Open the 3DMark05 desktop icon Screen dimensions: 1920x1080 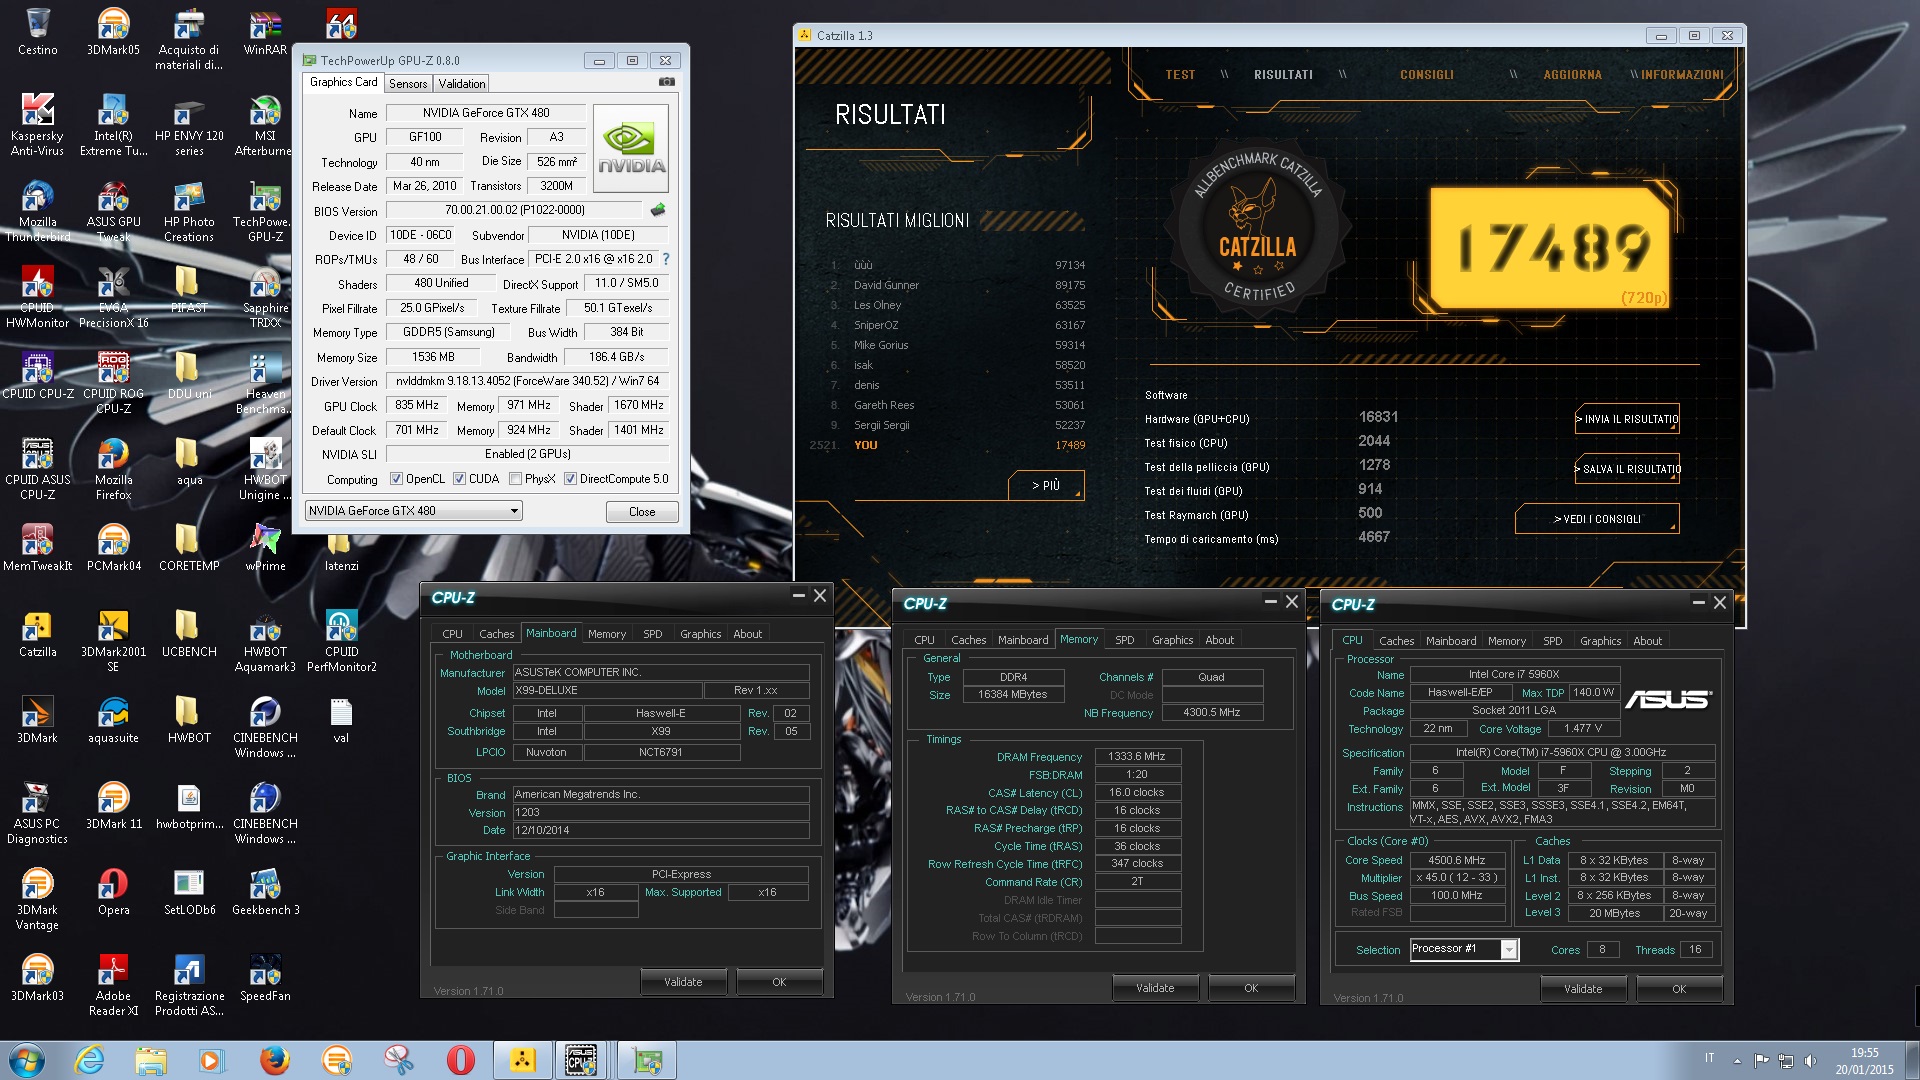(113, 32)
